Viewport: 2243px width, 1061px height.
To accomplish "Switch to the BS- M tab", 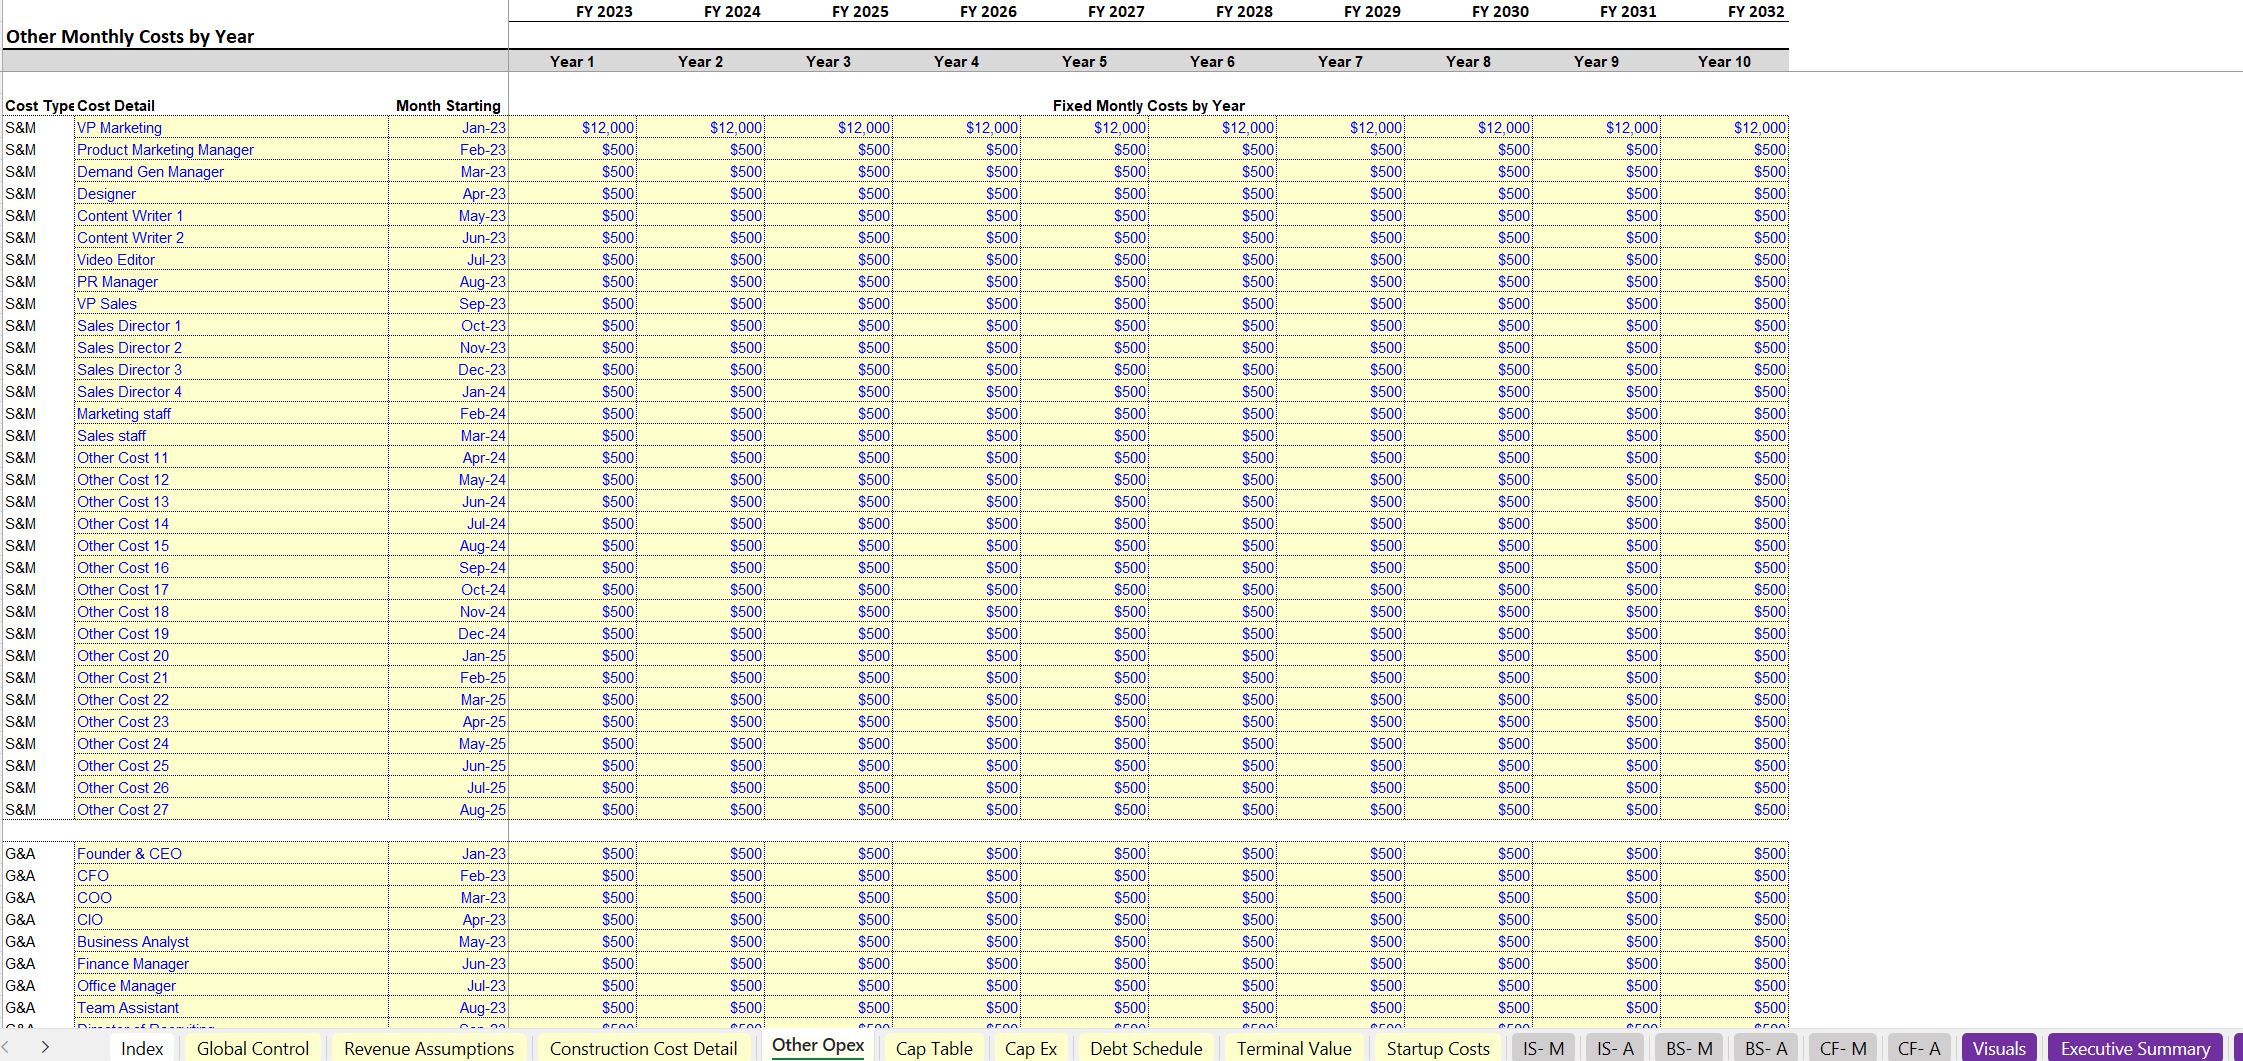I will (1689, 1048).
